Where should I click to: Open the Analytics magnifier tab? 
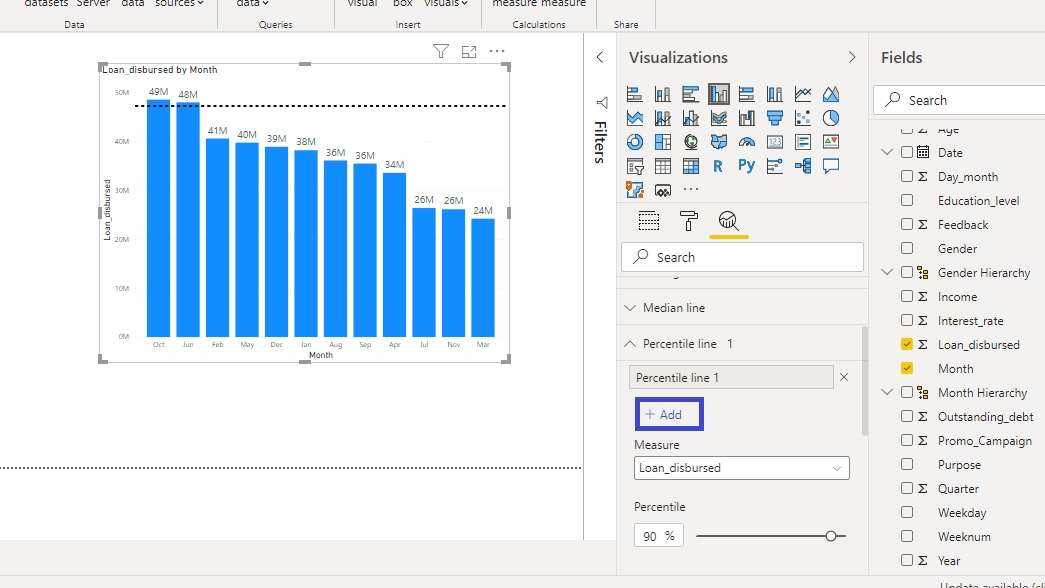(x=728, y=221)
